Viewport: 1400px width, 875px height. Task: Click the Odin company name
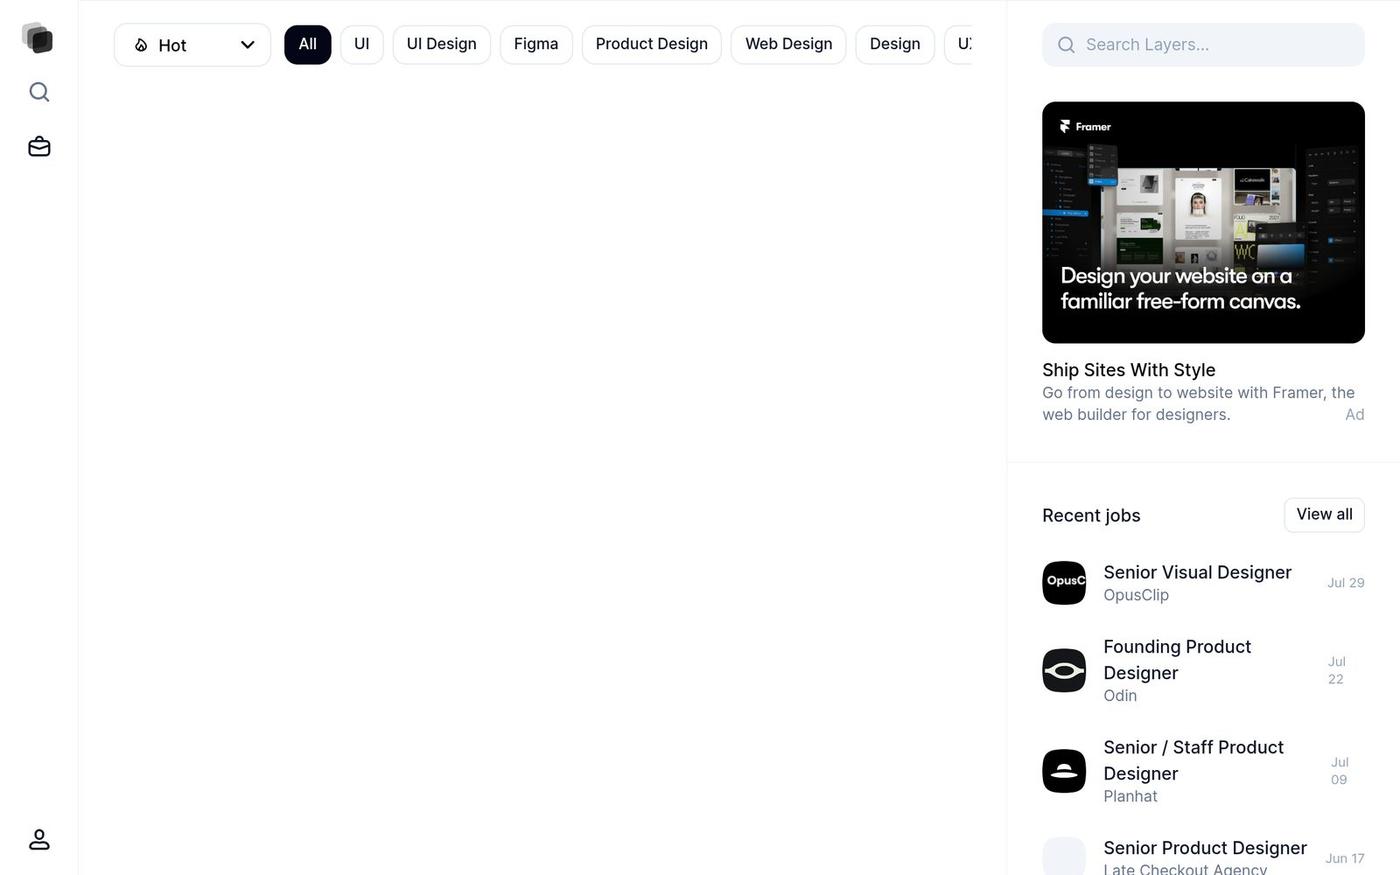click(1120, 696)
